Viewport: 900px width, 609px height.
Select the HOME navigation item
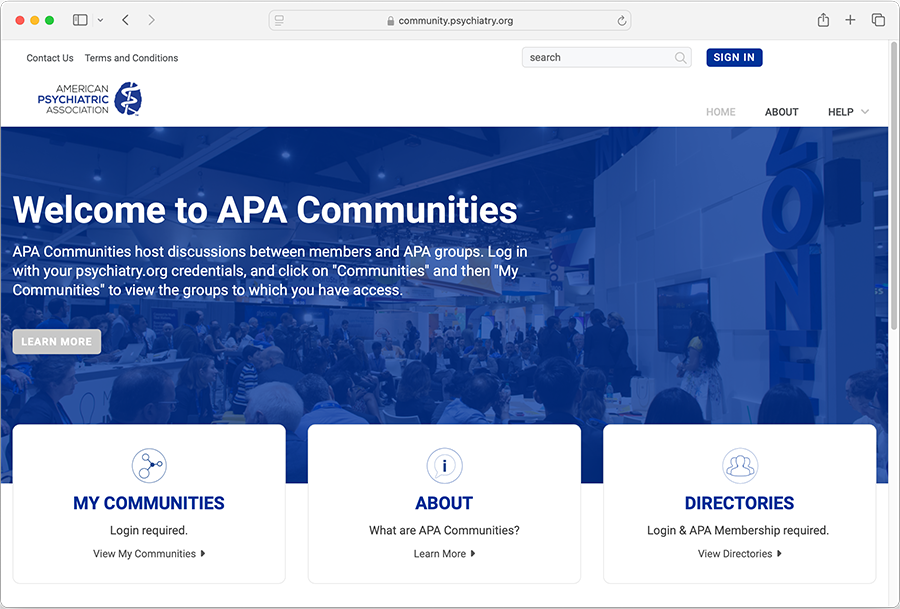point(721,112)
